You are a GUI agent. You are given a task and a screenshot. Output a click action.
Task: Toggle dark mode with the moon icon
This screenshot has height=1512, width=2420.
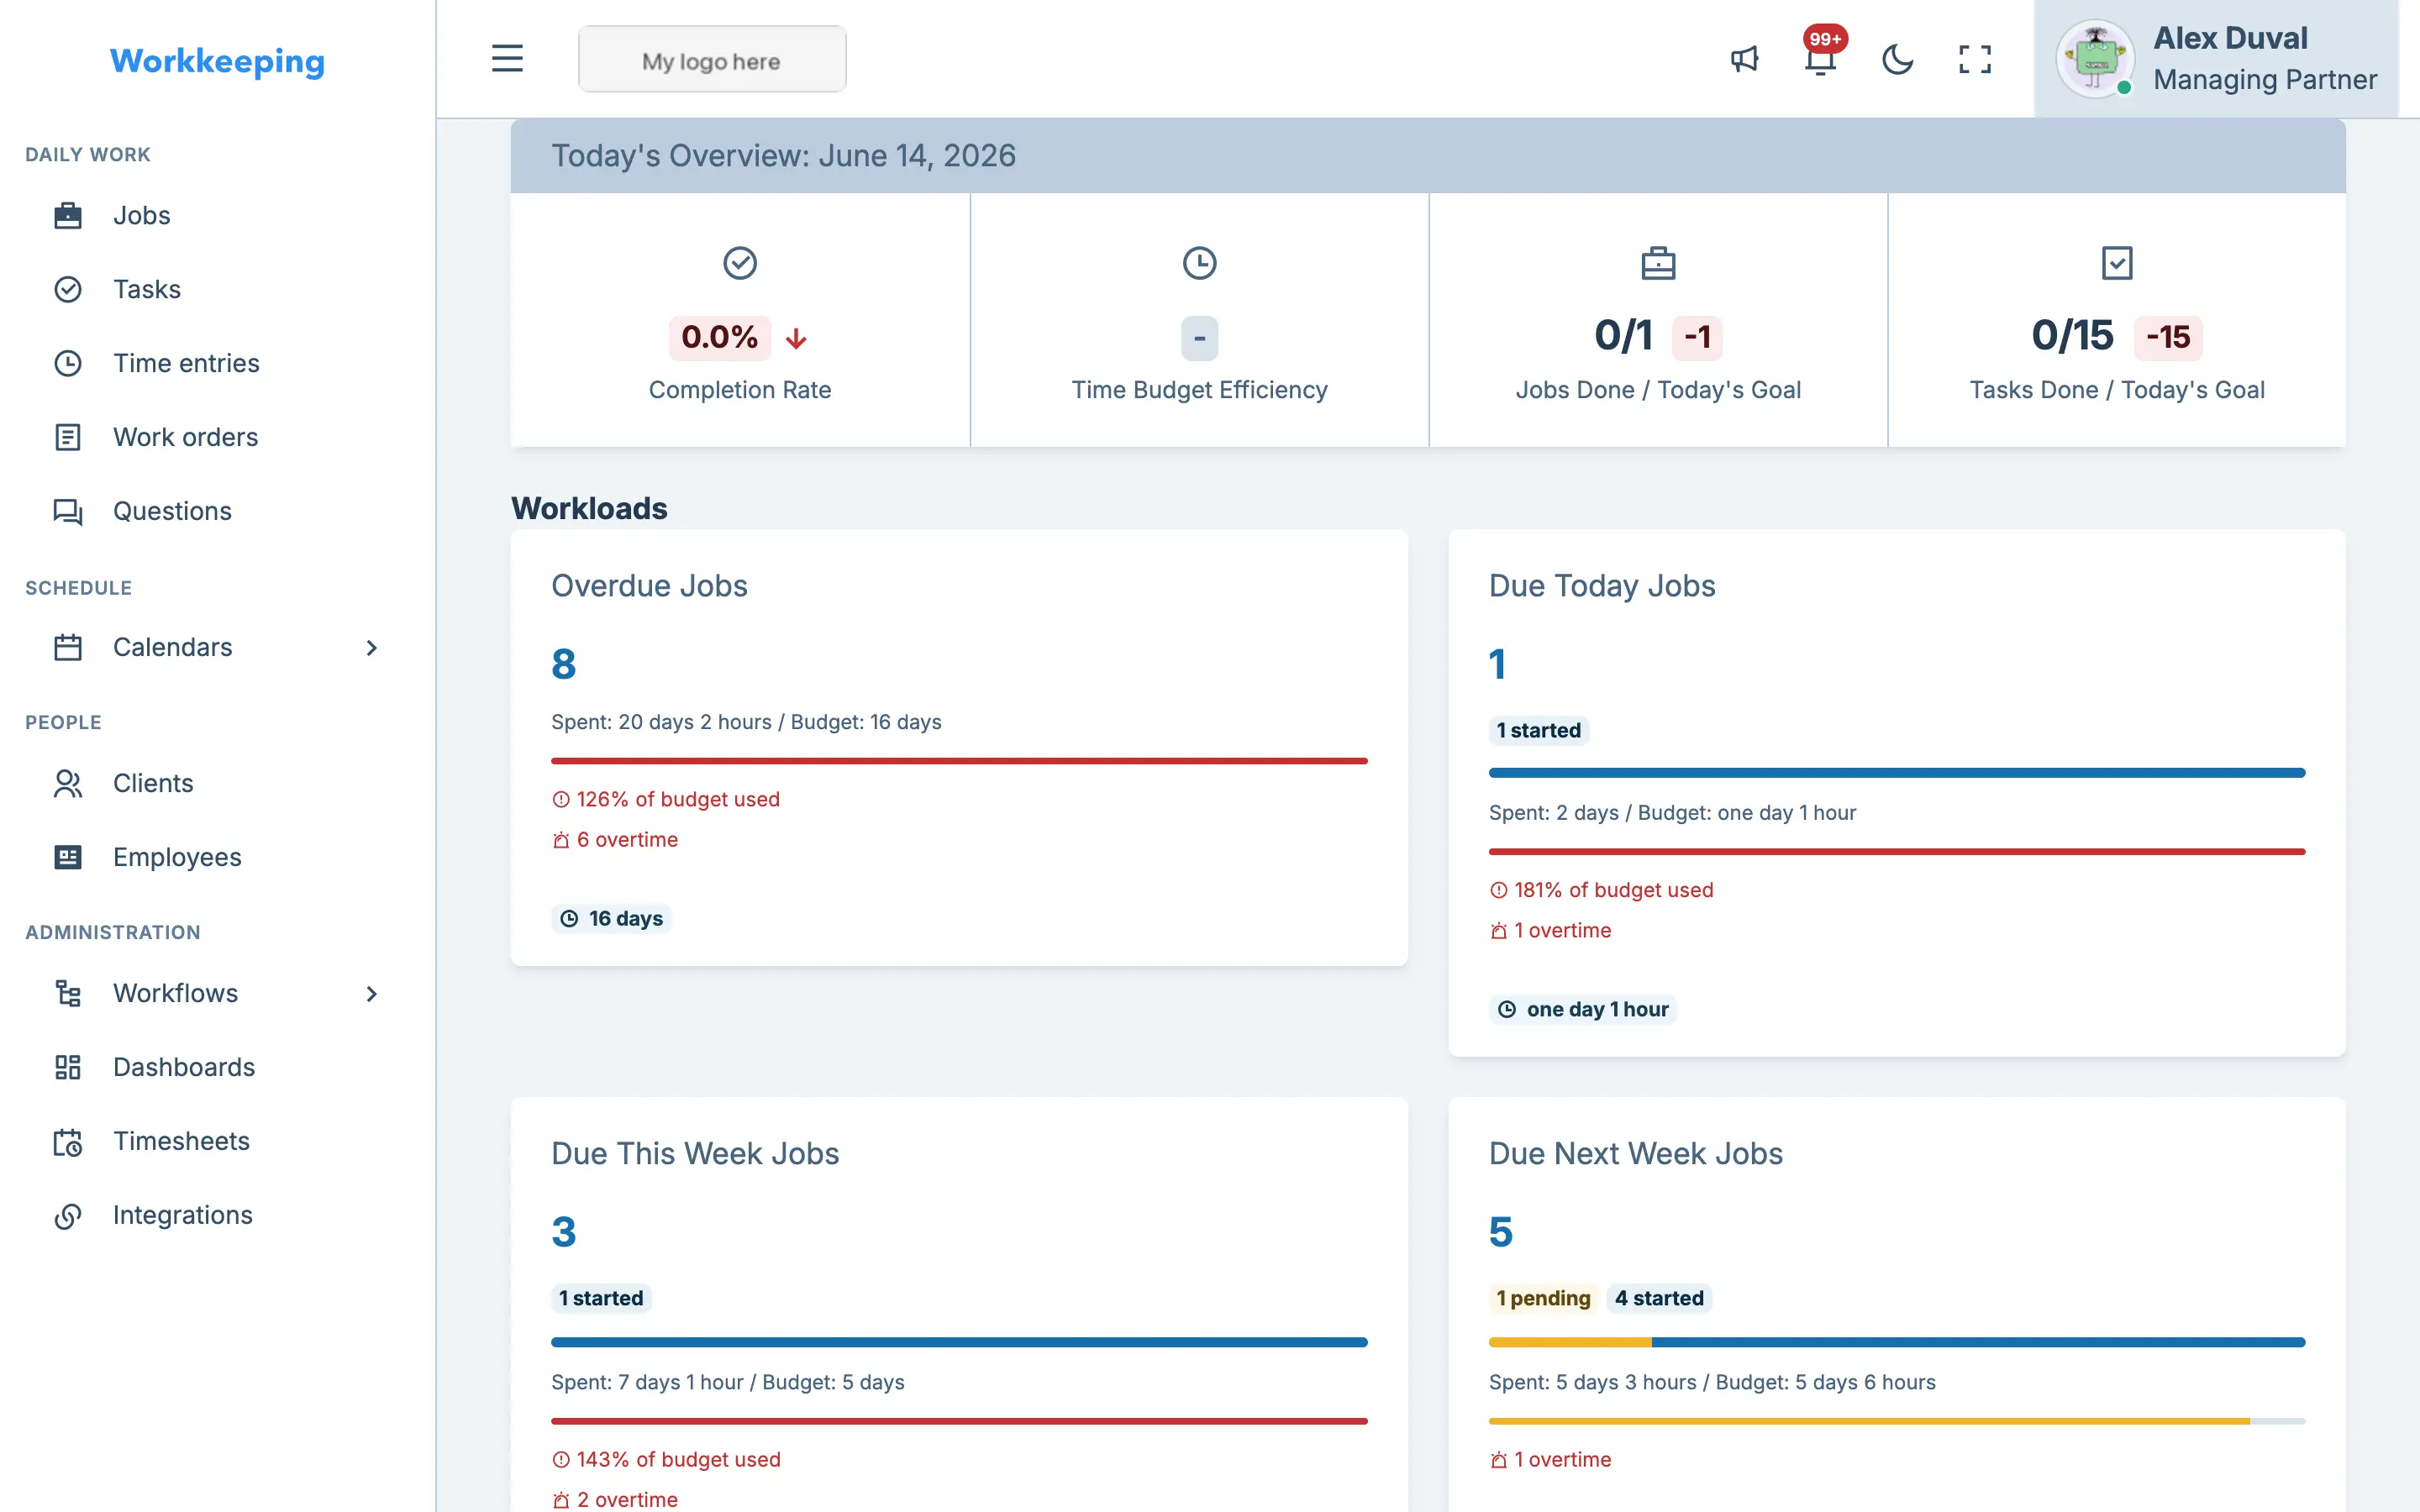(1897, 59)
